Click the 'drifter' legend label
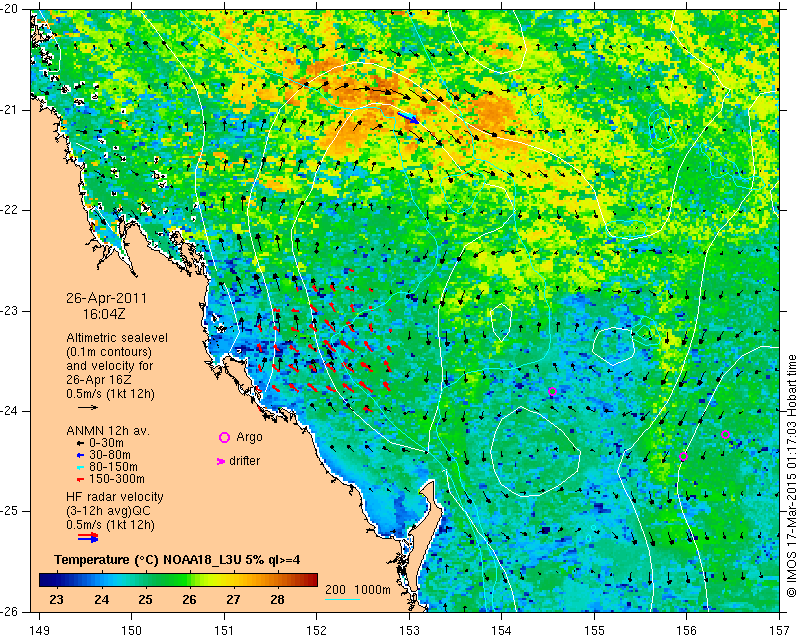The width and height of the screenshot is (800, 640). (x=244, y=461)
